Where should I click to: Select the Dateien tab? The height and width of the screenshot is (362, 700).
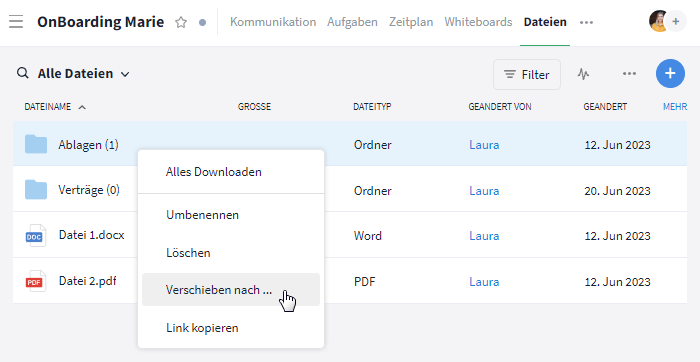pos(545,22)
